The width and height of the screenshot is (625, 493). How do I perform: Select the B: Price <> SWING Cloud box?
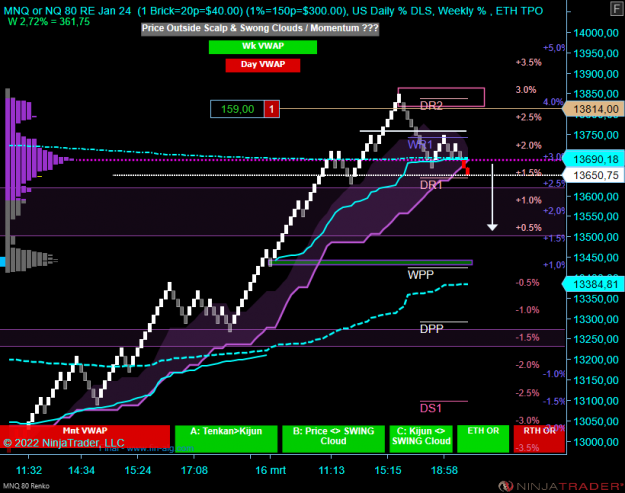click(333, 438)
